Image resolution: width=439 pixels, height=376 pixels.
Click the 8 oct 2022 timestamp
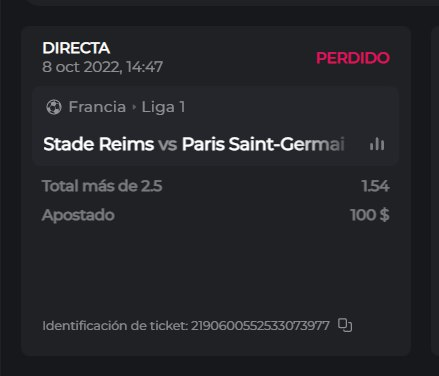pyautogui.click(x=102, y=67)
